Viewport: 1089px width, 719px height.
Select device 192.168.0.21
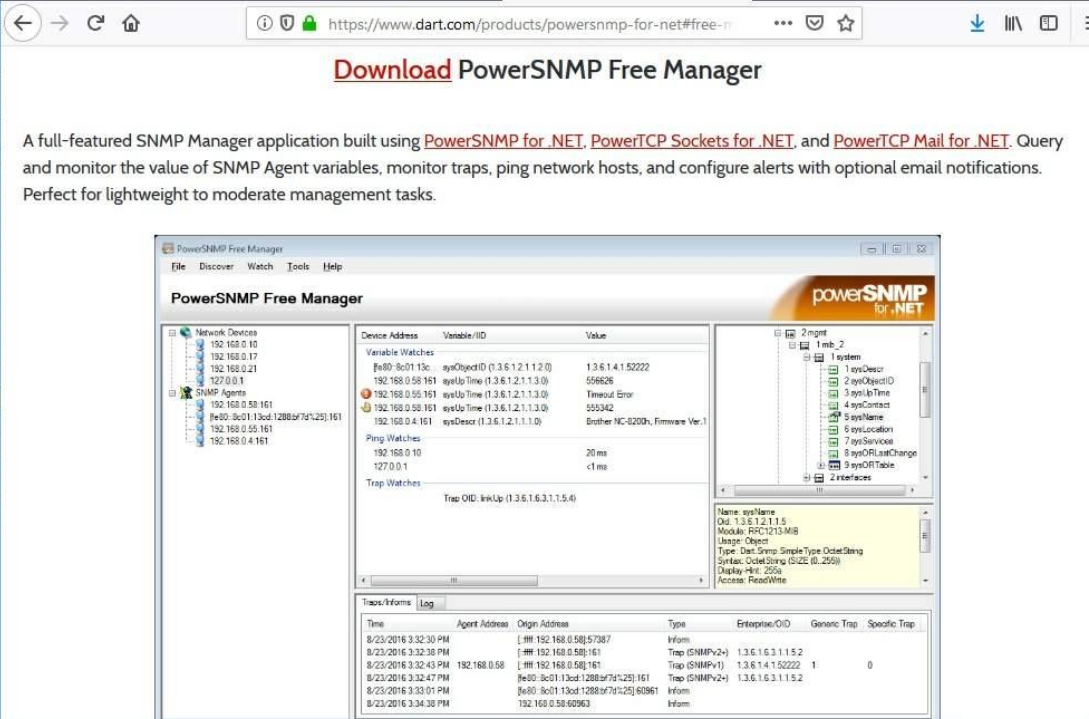pos(233,369)
